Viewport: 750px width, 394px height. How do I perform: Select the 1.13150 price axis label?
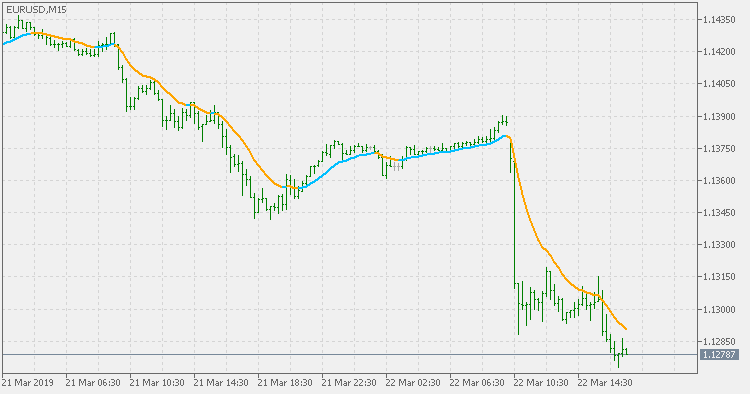point(719,277)
